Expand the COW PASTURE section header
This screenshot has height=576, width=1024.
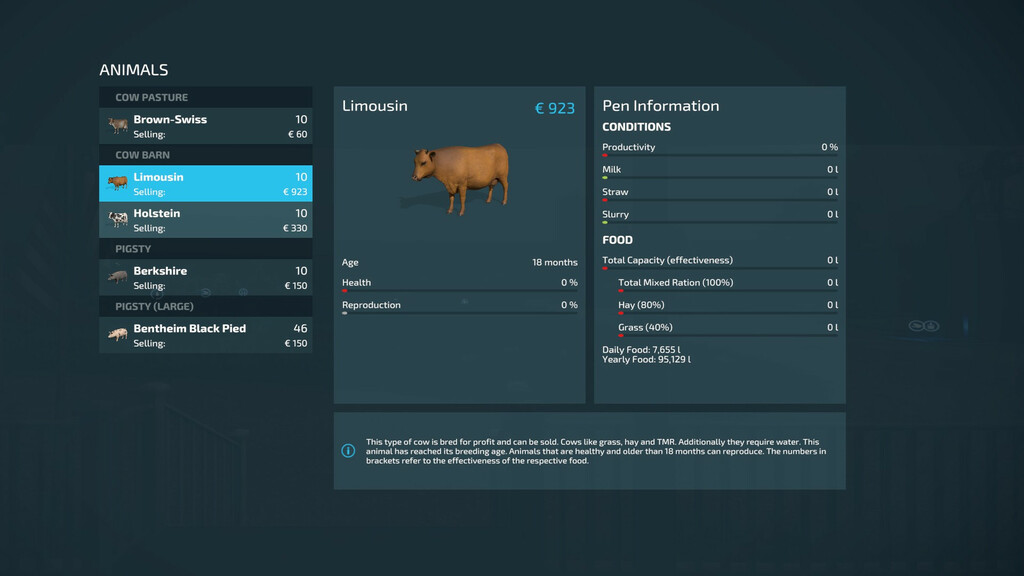pyautogui.click(x=205, y=97)
